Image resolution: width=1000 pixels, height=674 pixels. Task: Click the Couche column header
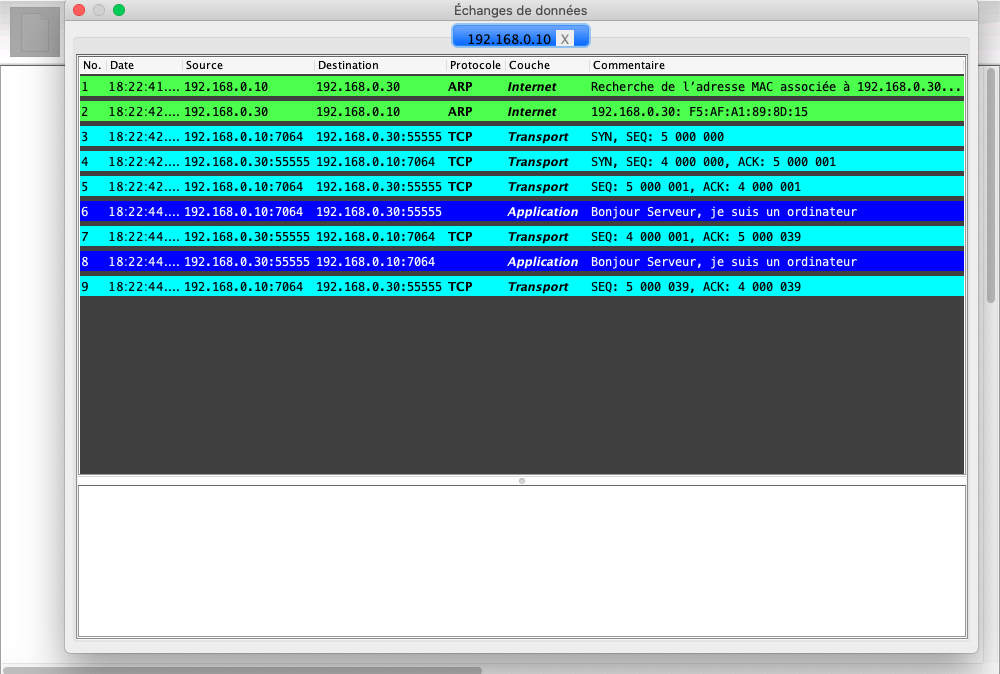coord(547,65)
